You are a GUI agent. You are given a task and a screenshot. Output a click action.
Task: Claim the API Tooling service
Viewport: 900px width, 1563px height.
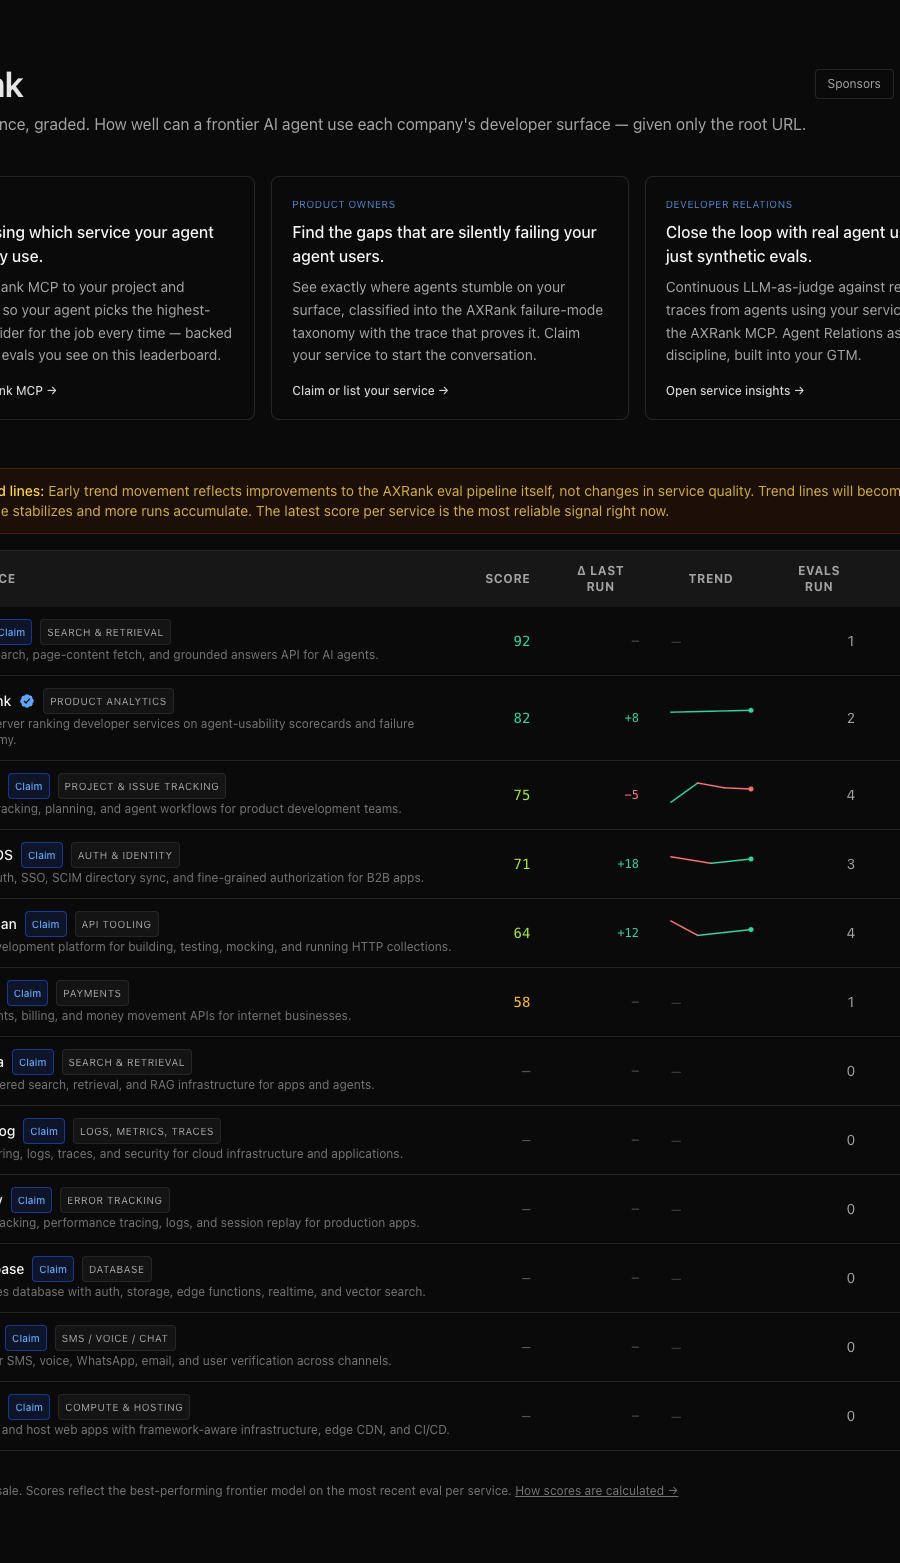46,924
